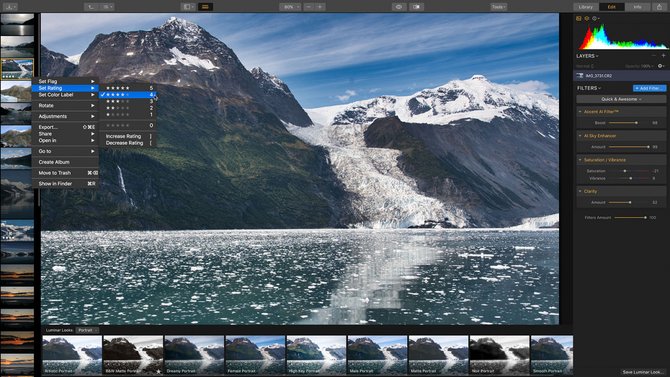Click the remove layer minus icon
This screenshot has height=377, width=670.
[654, 56]
